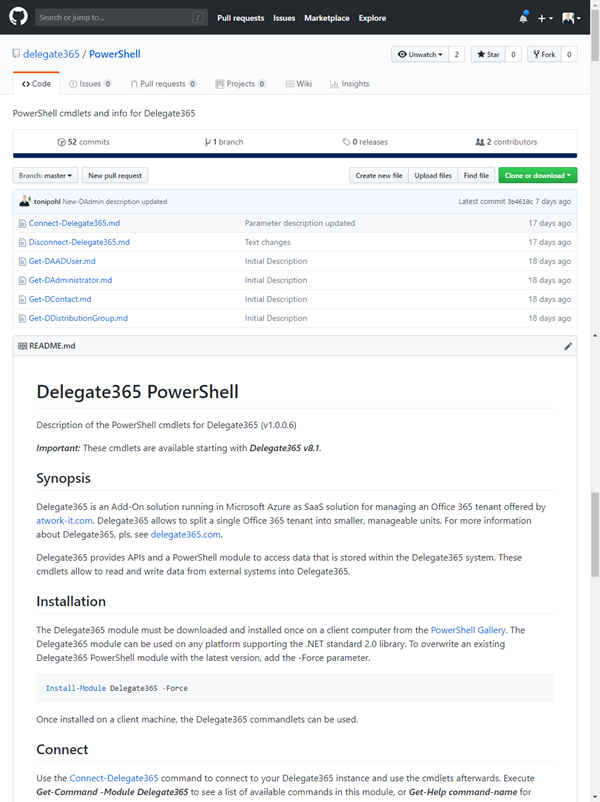Open Connect-Delegate365.md file

click(x=74, y=223)
